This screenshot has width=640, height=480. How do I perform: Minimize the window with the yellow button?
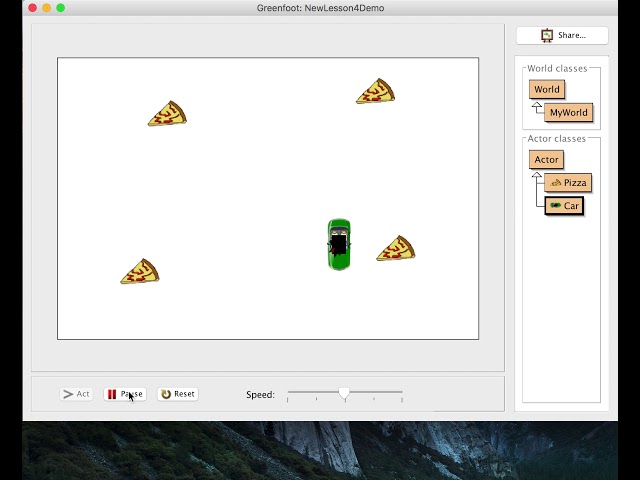pos(46,8)
